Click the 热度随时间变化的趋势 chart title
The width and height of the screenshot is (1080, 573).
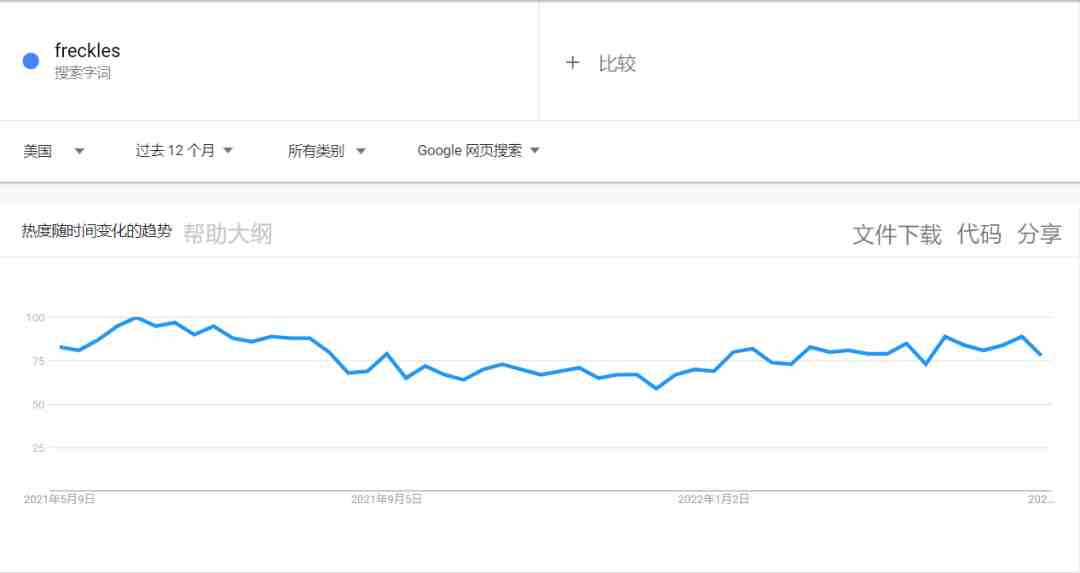click(97, 231)
